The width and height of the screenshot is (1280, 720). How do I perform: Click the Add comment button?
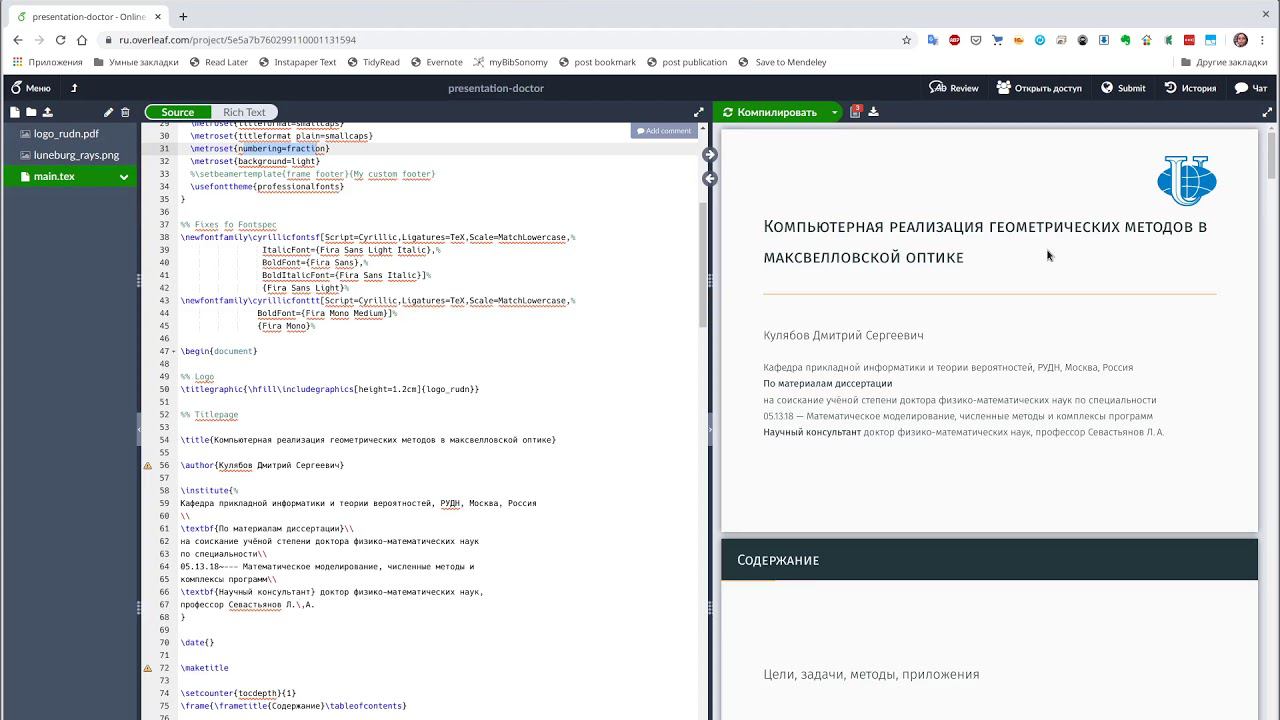[663, 131]
